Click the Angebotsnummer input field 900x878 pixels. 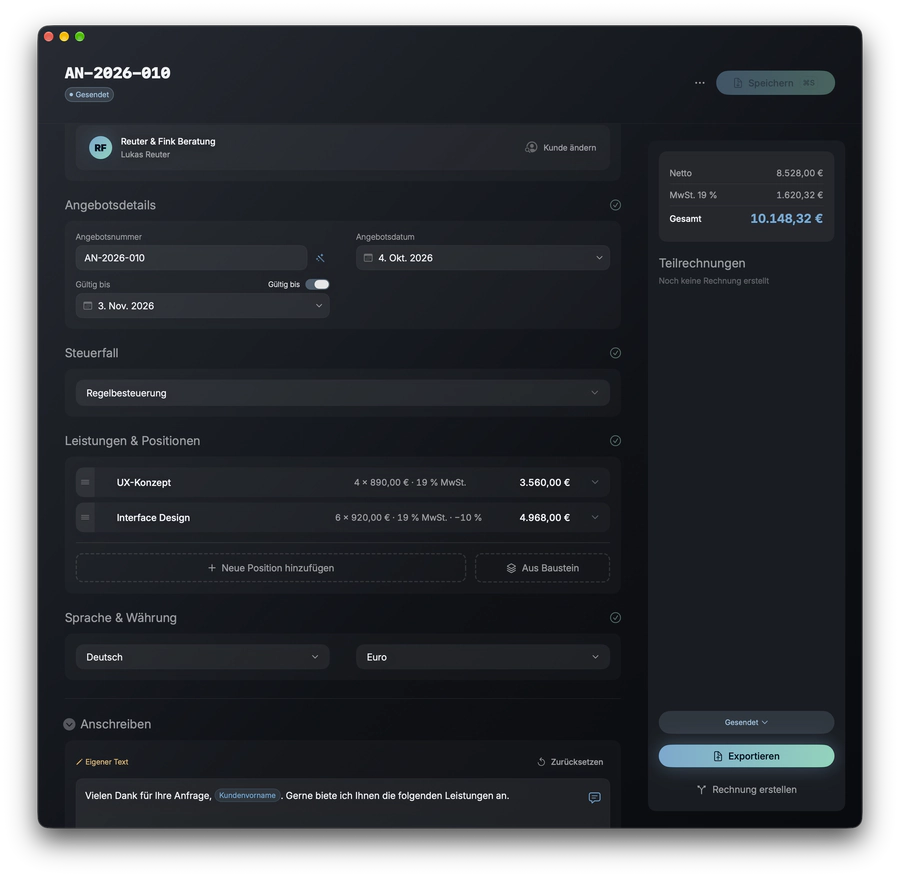(x=191, y=258)
